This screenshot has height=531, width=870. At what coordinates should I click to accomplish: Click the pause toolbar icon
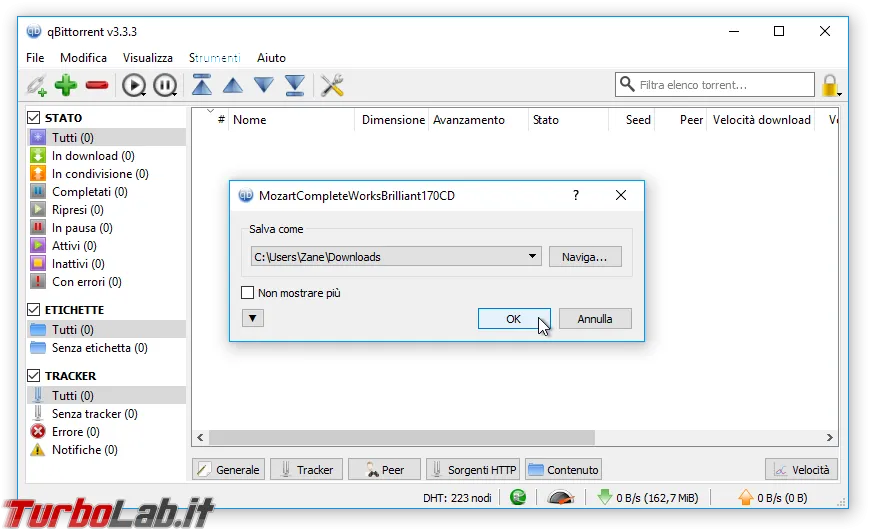tap(165, 85)
